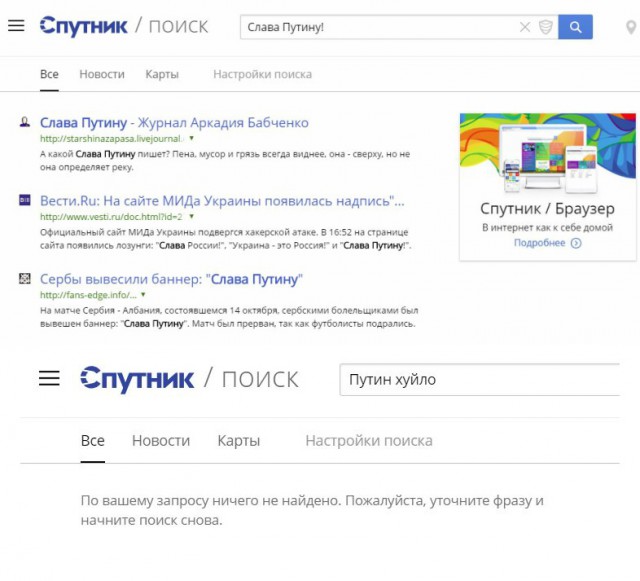Open the top 'Настройки поиска' link
The height and width of the screenshot is (581, 640).
262,74
